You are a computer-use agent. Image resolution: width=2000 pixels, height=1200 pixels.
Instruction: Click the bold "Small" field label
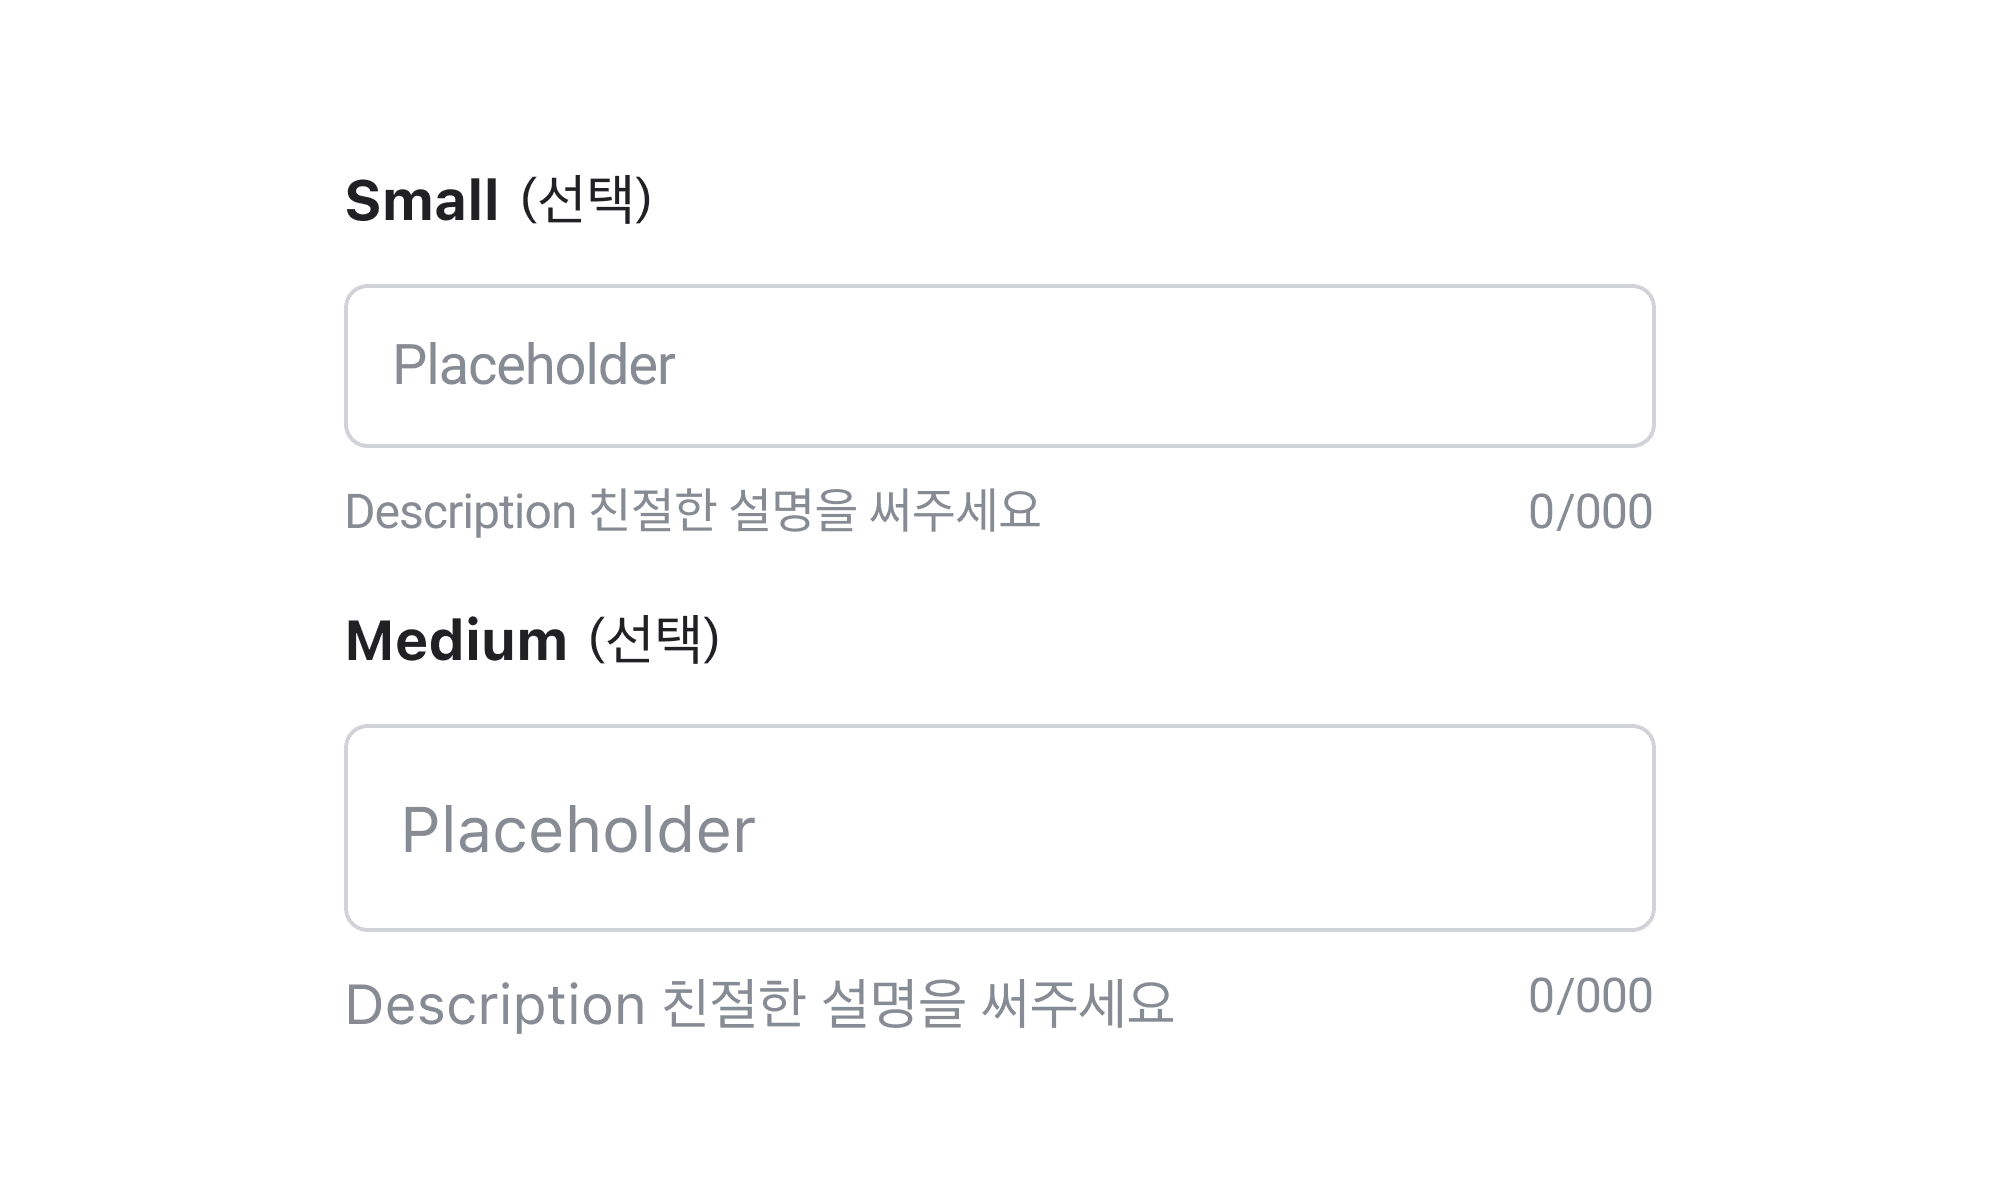tap(422, 200)
